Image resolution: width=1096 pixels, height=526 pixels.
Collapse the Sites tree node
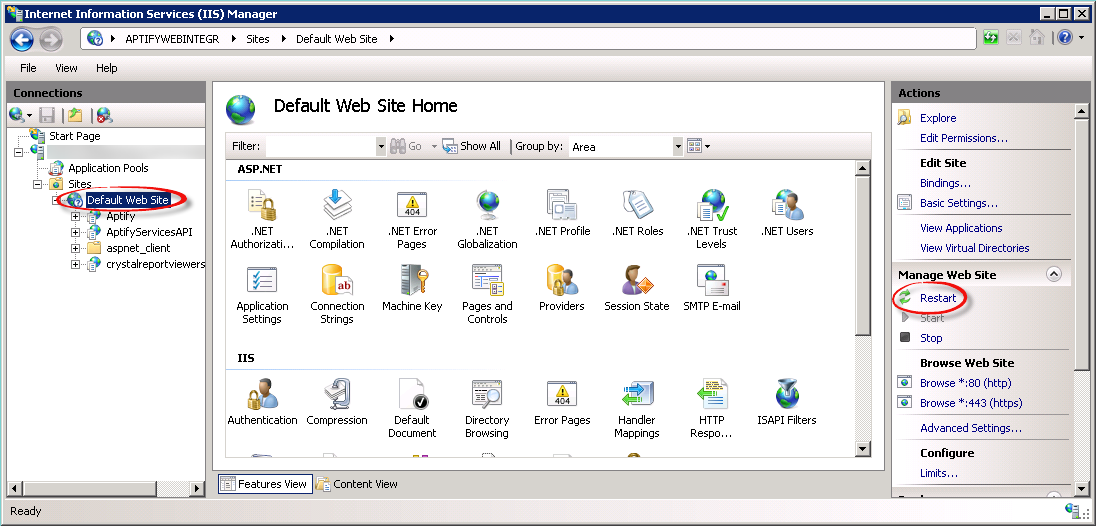coord(38,184)
